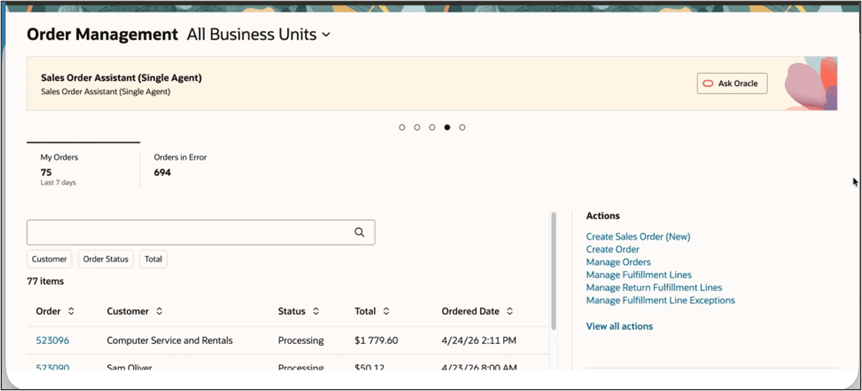
Task: Click Sales Order Assistant banner title
Action: [x=121, y=78]
